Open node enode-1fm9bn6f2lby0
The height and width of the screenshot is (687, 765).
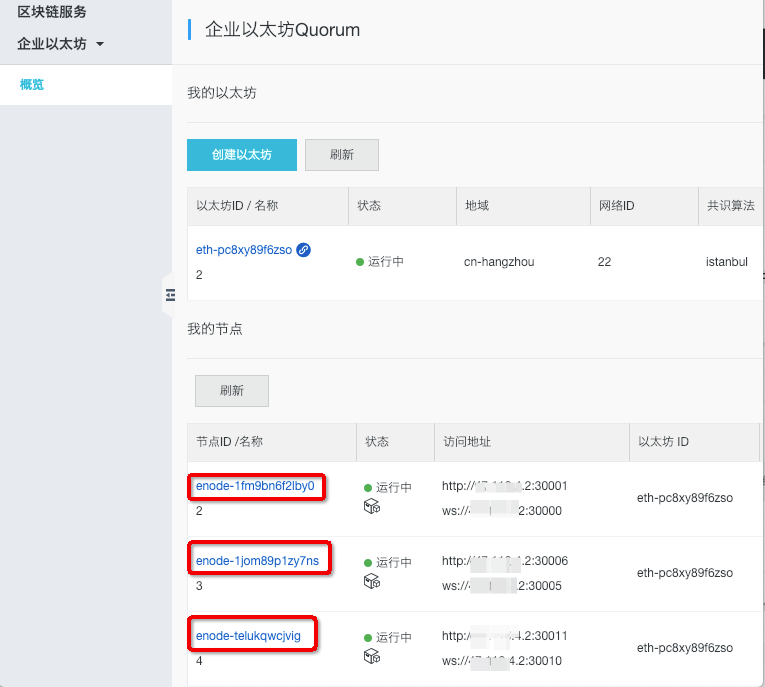coord(255,486)
